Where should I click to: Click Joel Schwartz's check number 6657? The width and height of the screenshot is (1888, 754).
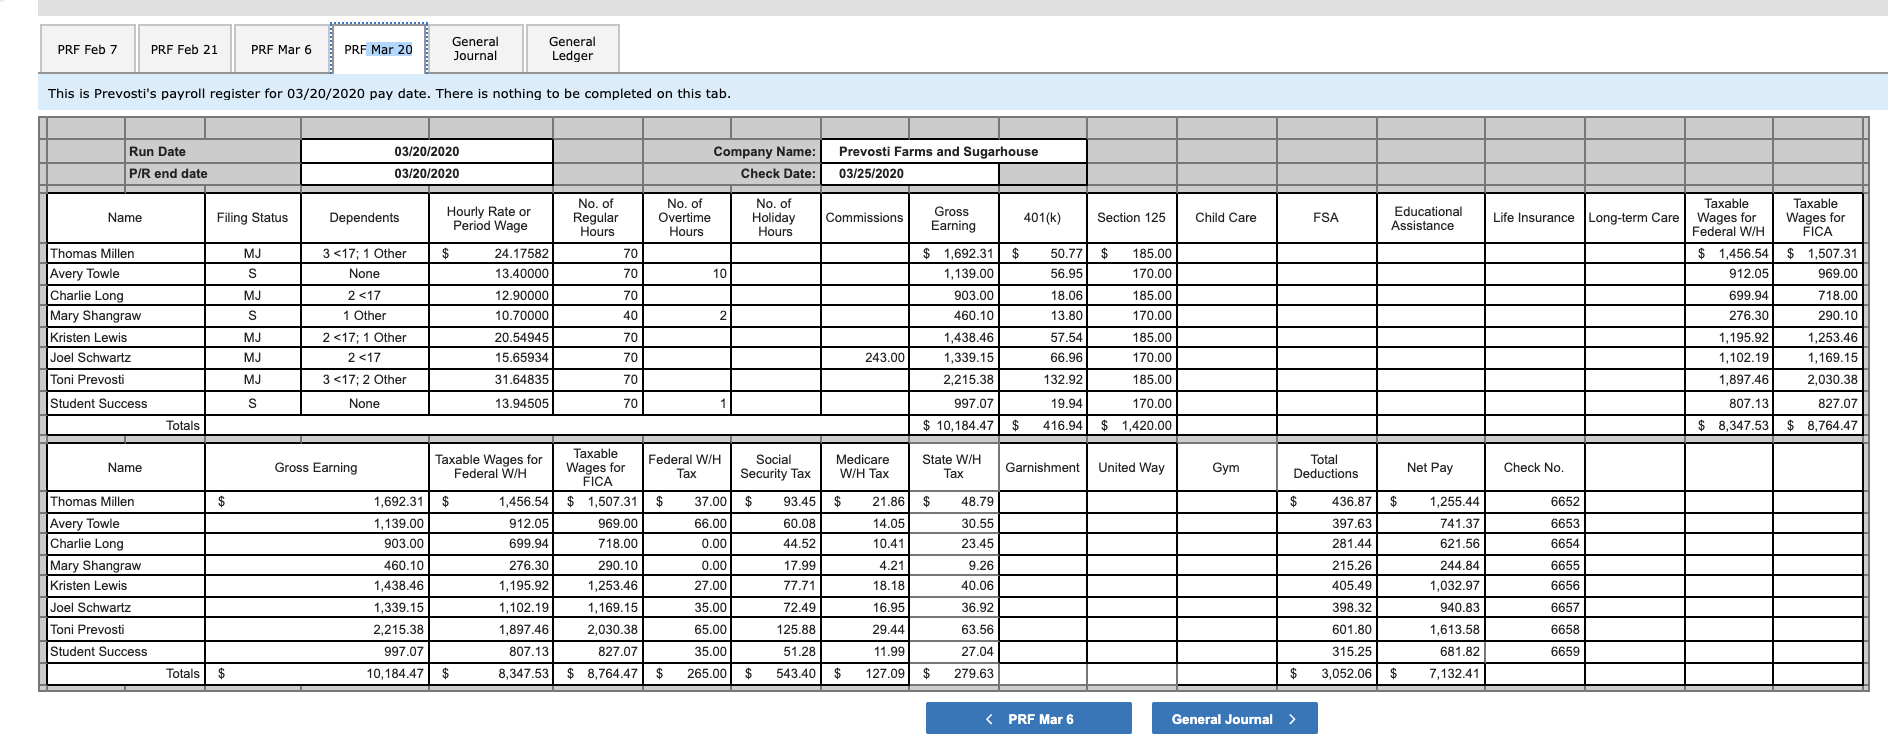pos(1533,607)
